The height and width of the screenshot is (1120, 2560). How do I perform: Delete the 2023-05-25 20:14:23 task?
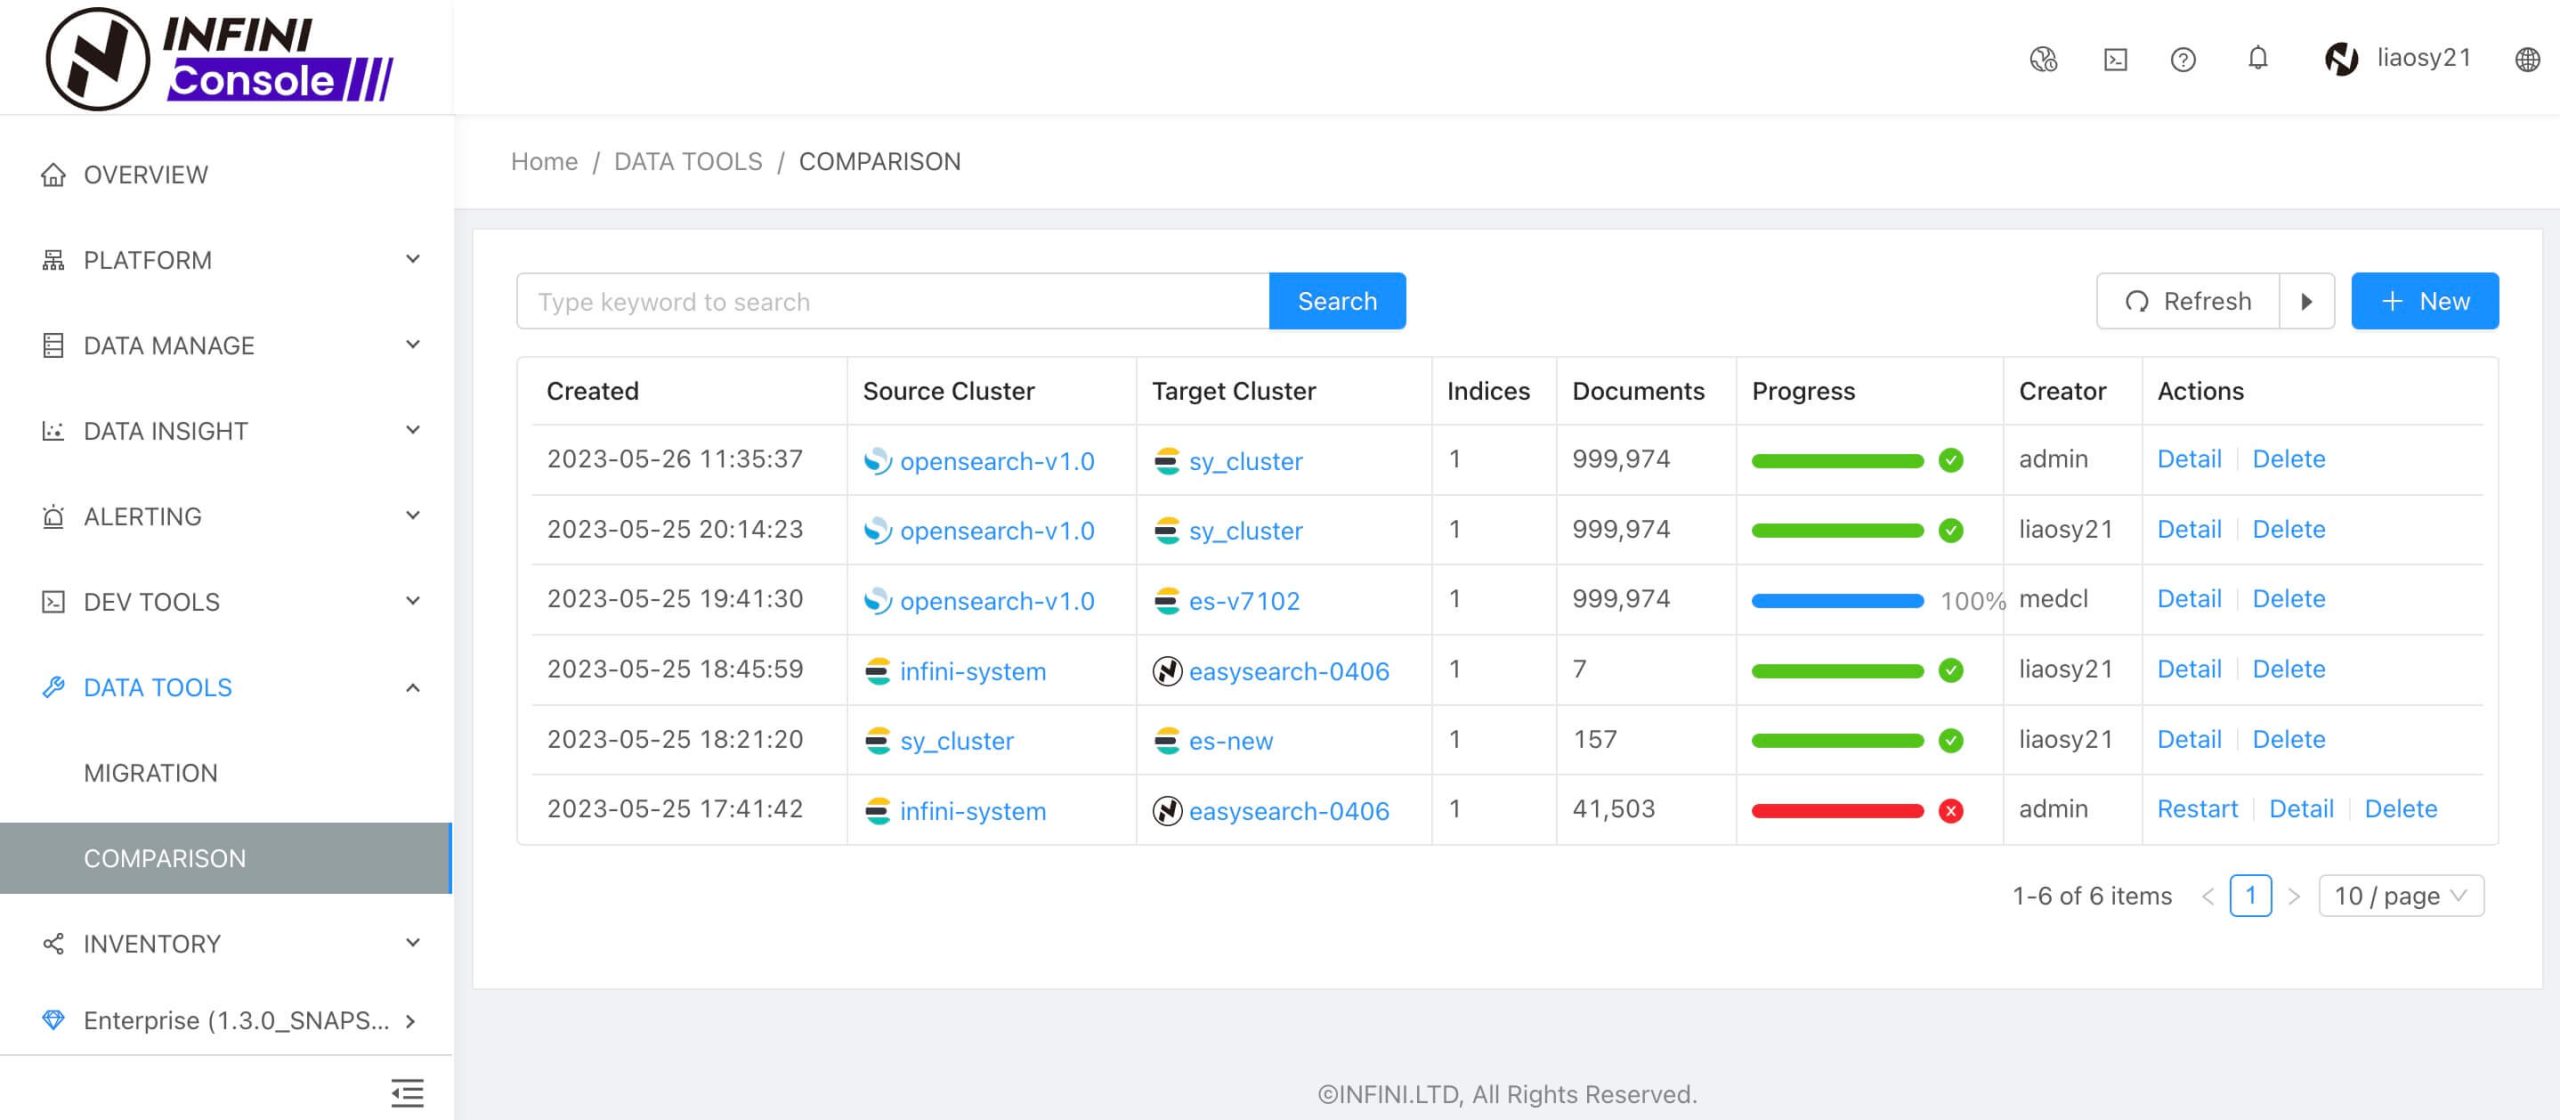(2289, 529)
